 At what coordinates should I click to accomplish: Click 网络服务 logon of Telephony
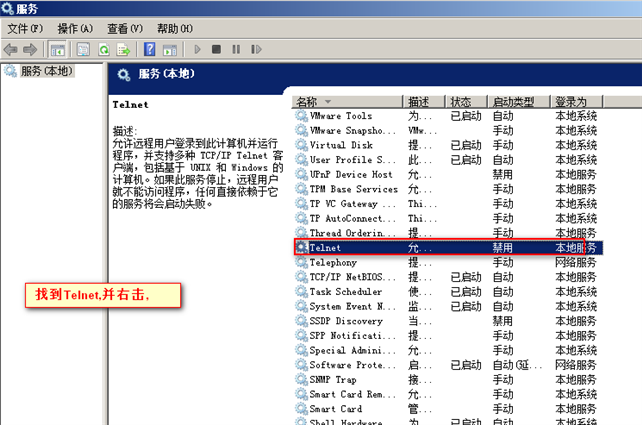pyautogui.click(x=576, y=262)
